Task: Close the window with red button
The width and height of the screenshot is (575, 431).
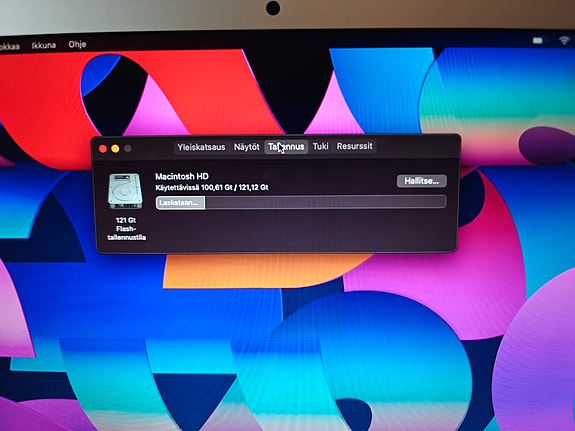Action: coord(103,149)
